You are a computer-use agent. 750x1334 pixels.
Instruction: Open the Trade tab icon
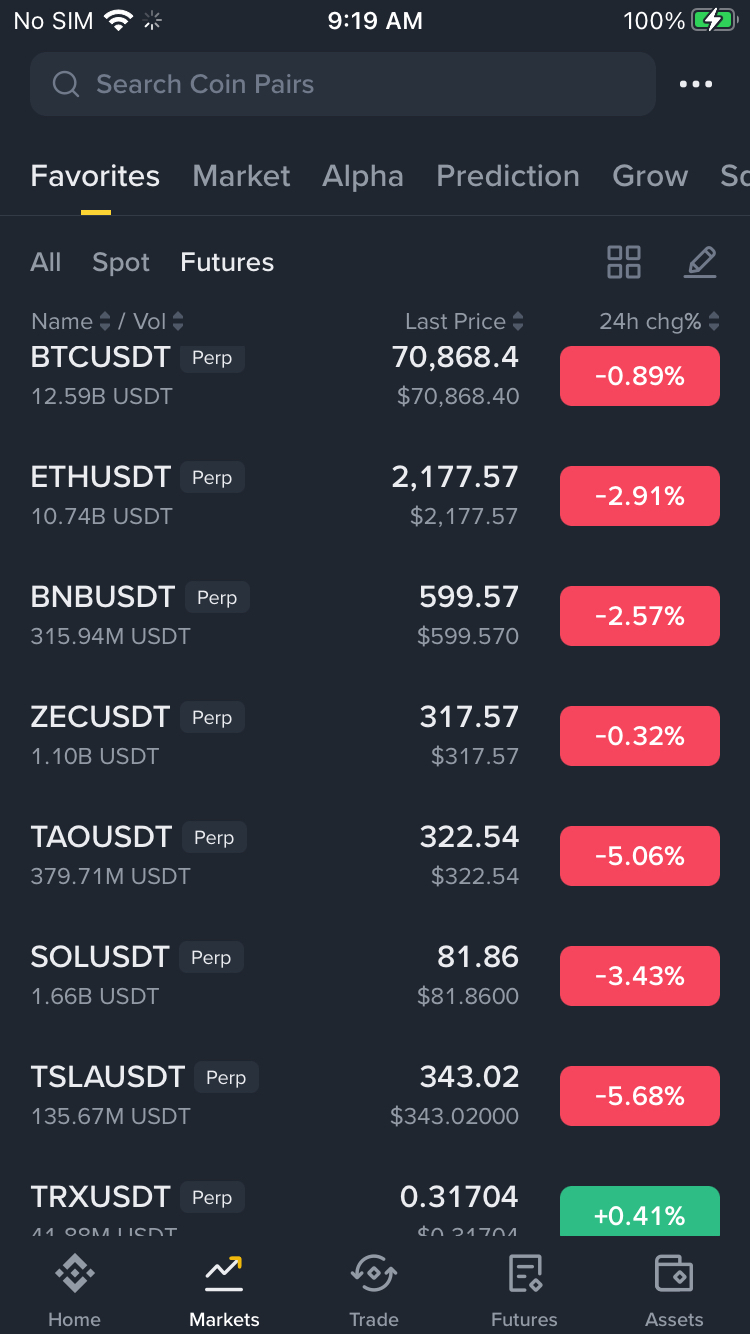tap(374, 1275)
